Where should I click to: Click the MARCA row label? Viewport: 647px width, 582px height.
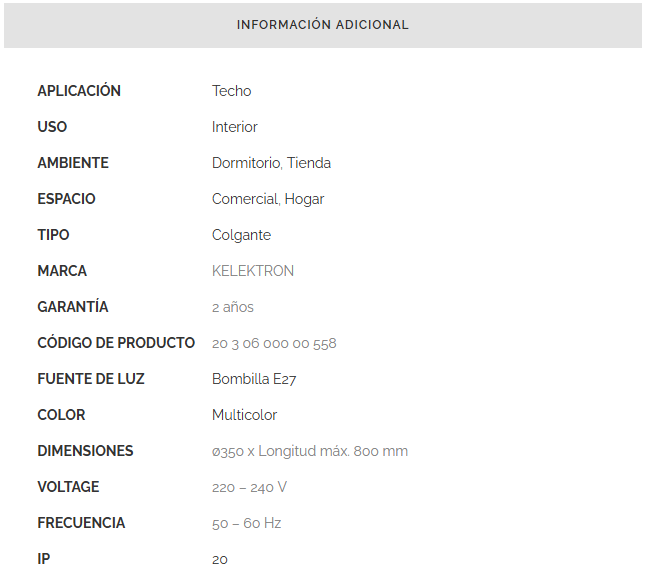tap(62, 271)
